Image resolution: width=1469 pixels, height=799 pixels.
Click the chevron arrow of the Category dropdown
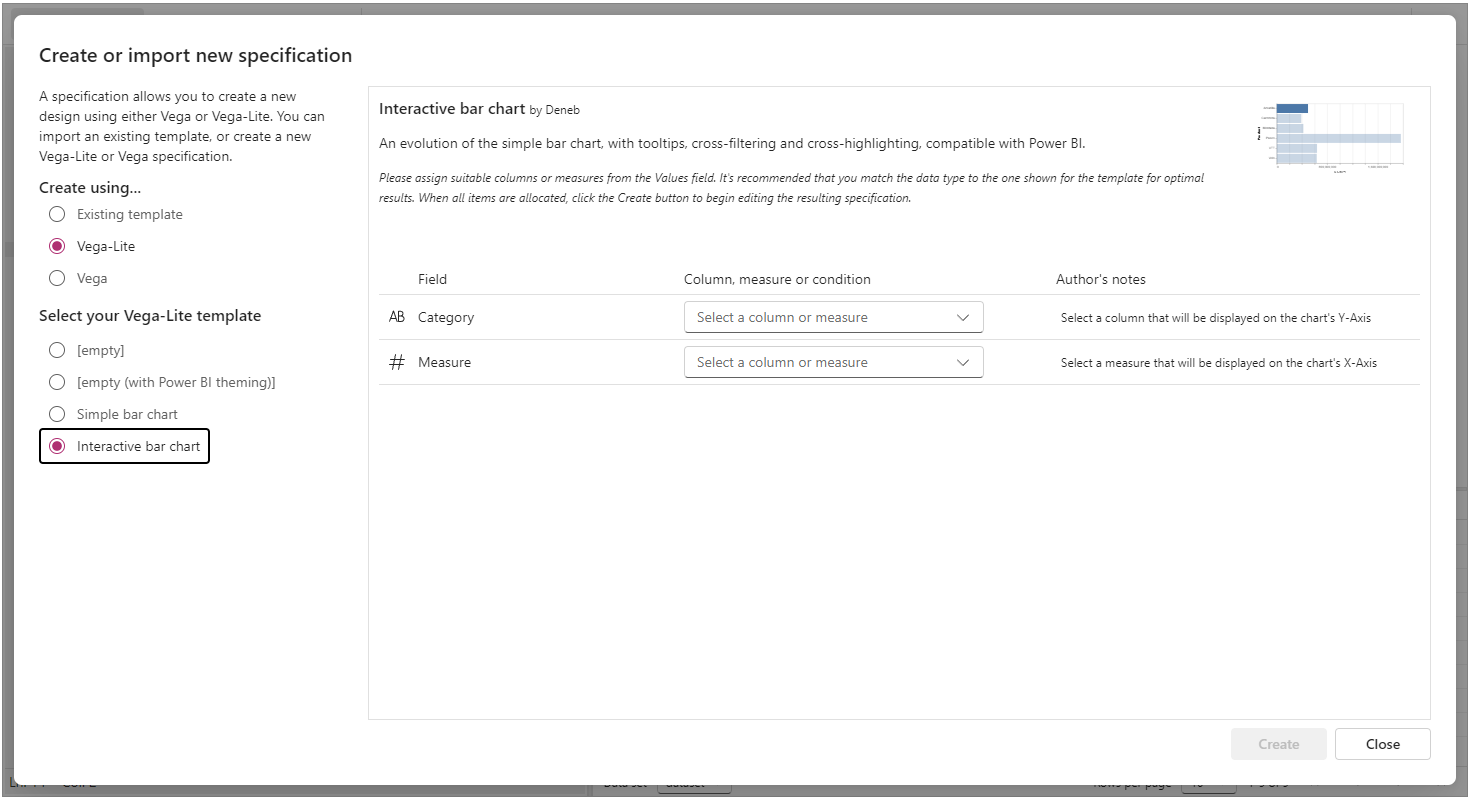point(963,317)
